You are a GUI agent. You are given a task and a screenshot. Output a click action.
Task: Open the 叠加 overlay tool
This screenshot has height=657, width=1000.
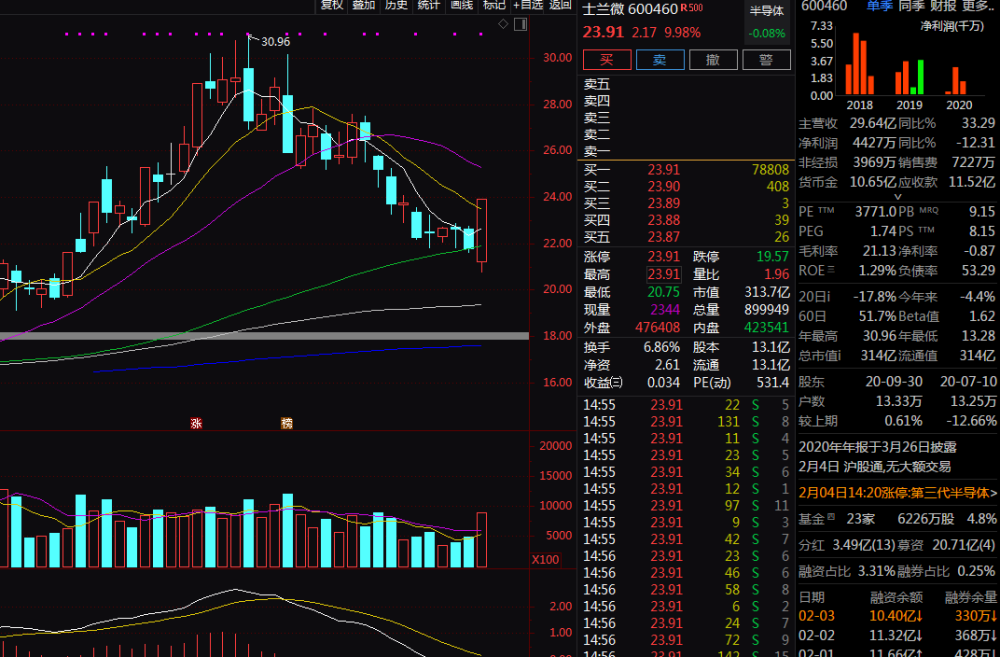click(364, 5)
